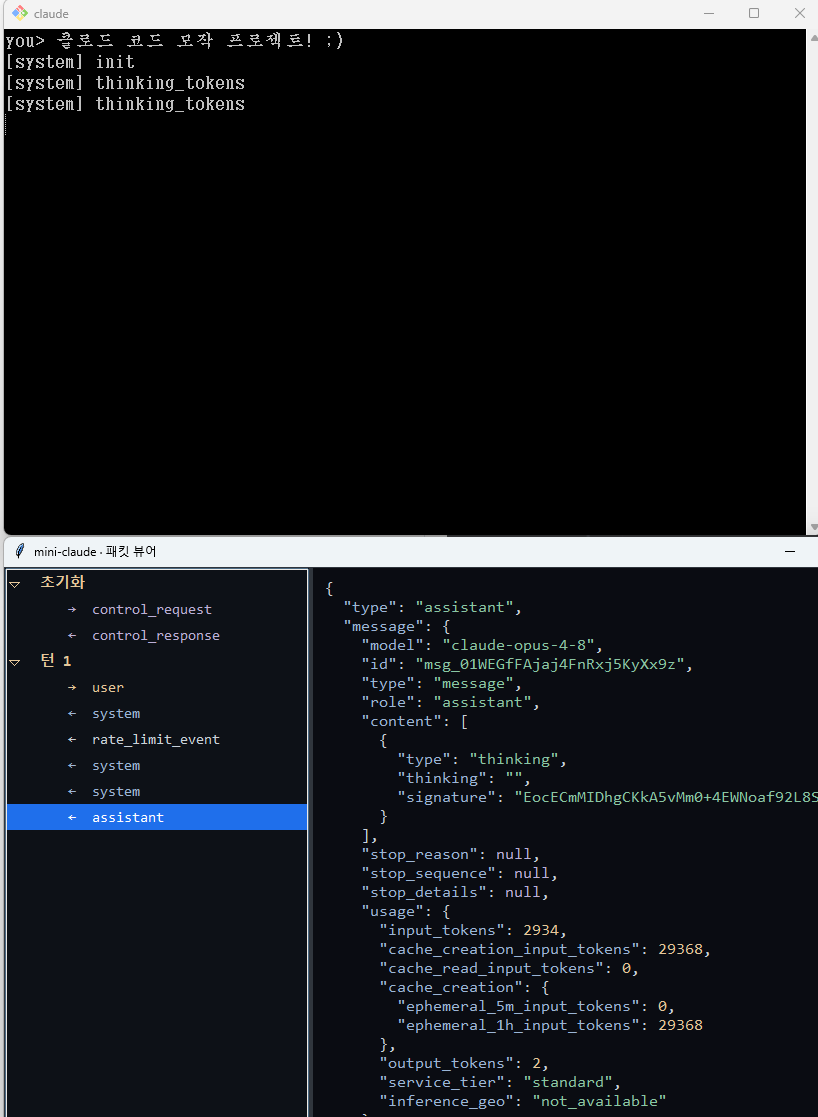The width and height of the screenshot is (818, 1117).
Task: Select the control_request row
Action: point(157,609)
